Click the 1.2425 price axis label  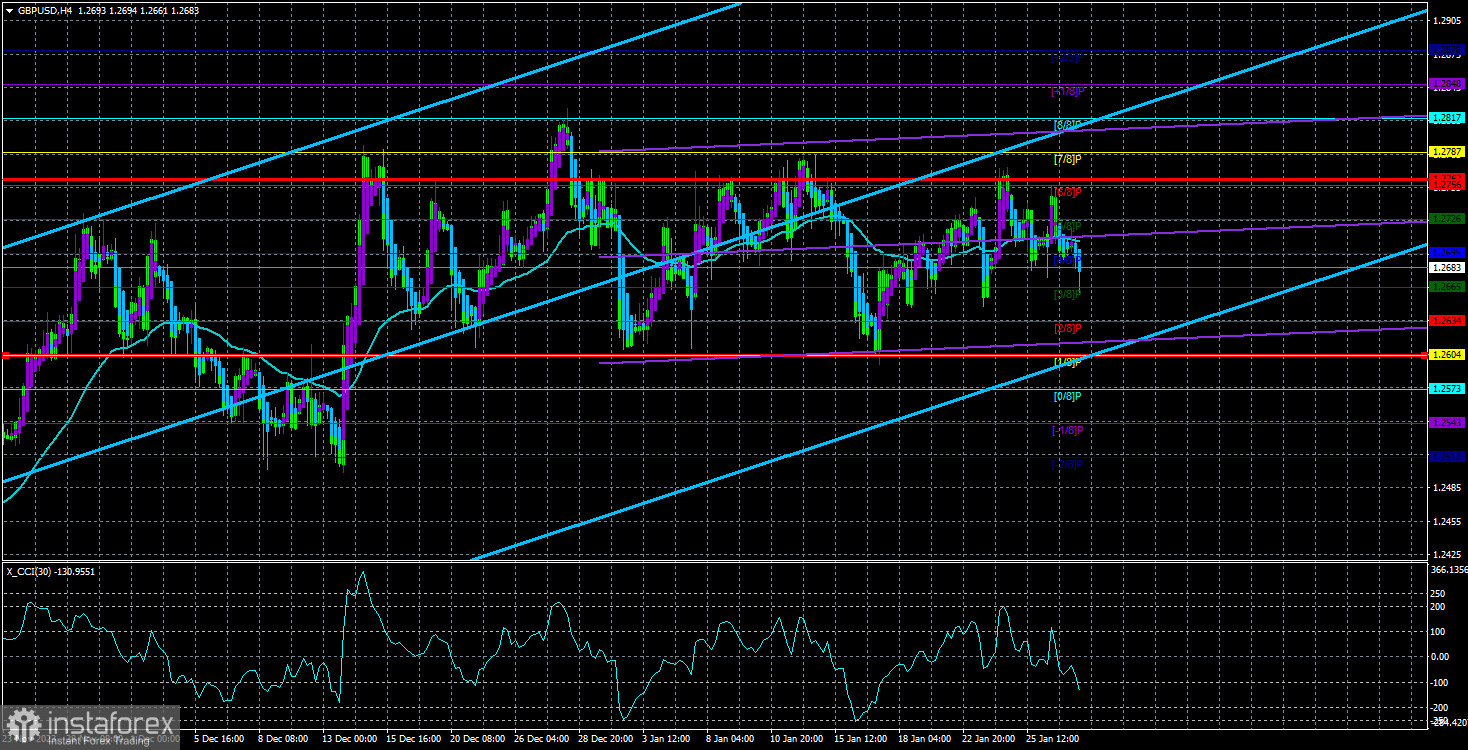point(1447,553)
